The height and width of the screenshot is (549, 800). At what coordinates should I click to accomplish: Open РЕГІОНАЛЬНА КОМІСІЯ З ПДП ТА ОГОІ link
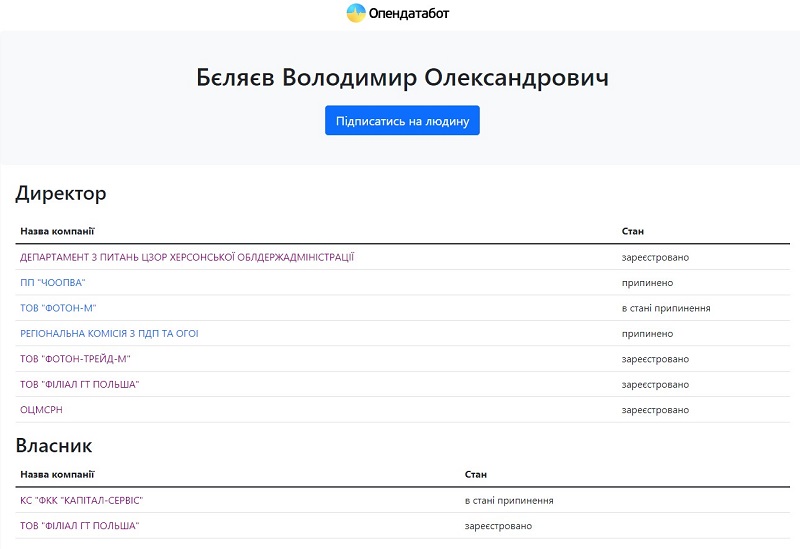point(109,334)
